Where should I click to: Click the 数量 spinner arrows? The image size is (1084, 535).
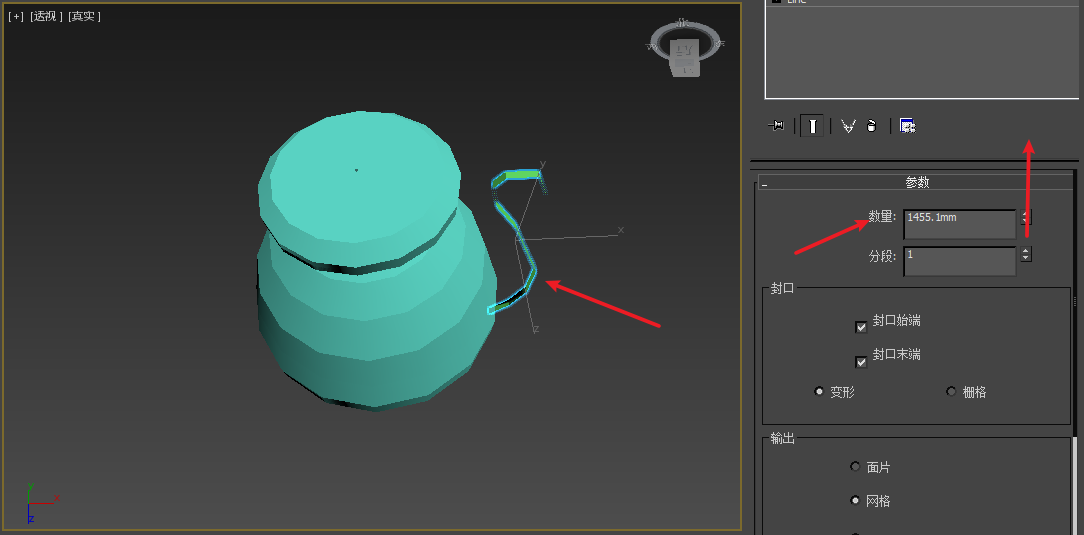1026,217
